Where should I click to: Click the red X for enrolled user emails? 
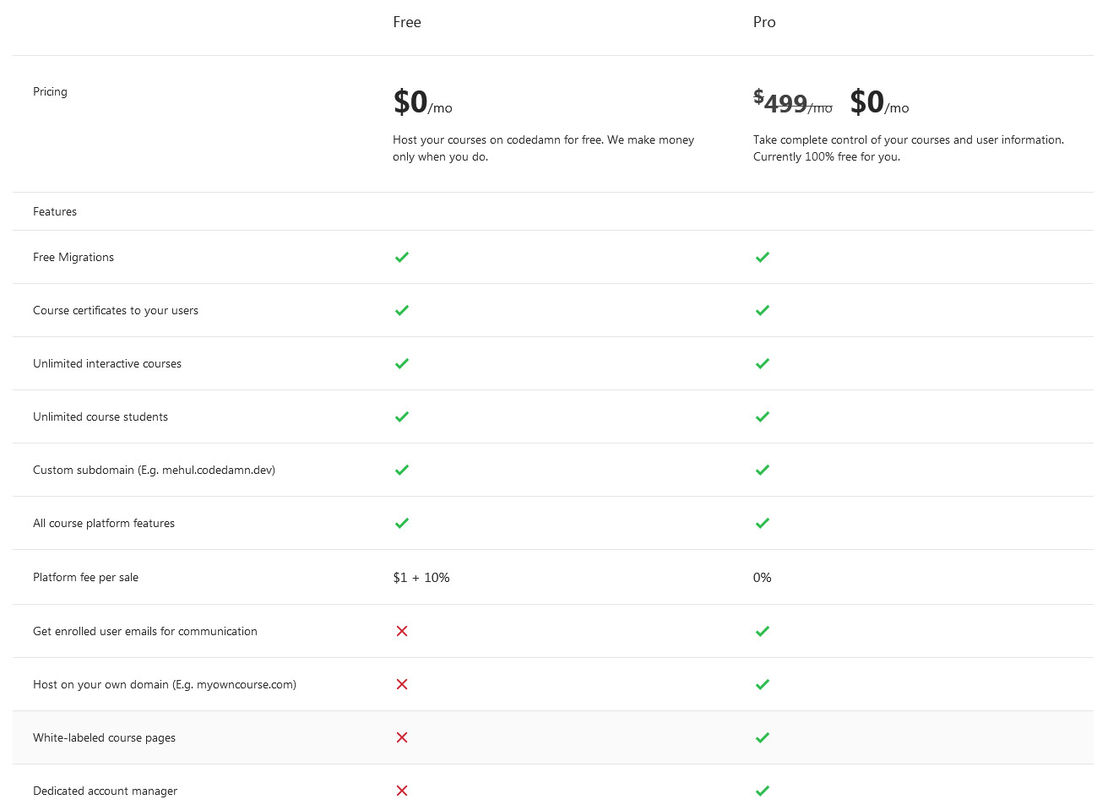(x=401, y=631)
